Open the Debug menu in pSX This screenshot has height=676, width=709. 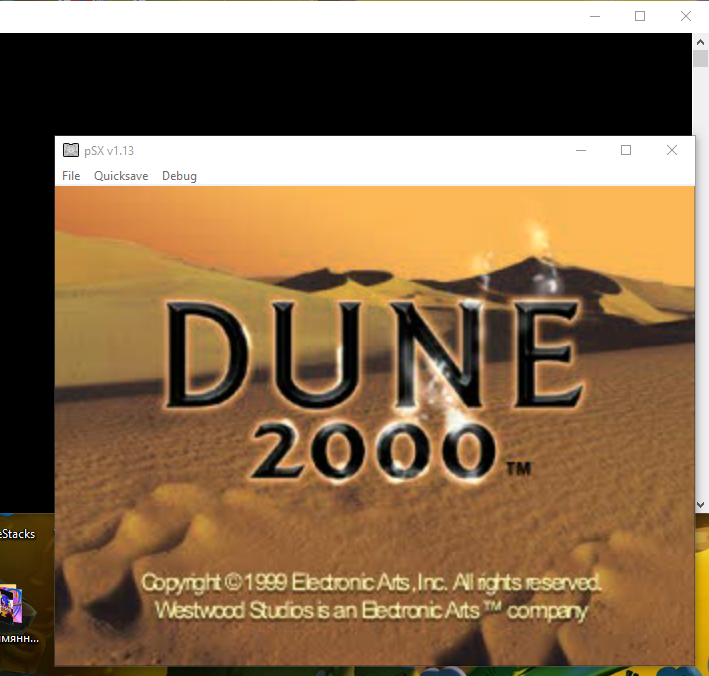[179, 176]
